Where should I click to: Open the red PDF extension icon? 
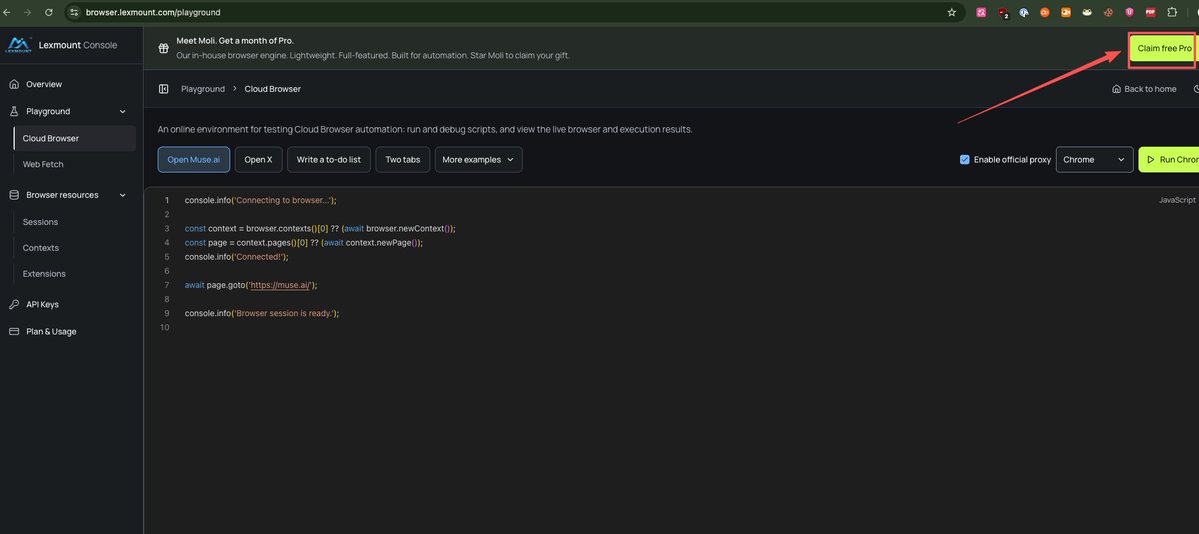[1150, 12]
